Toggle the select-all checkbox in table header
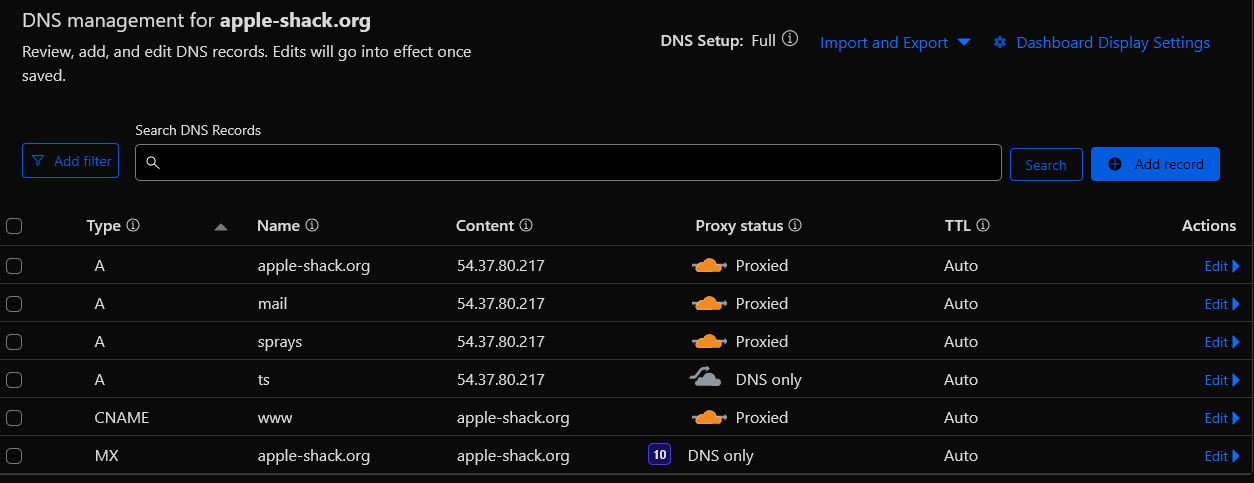 click(14, 226)
